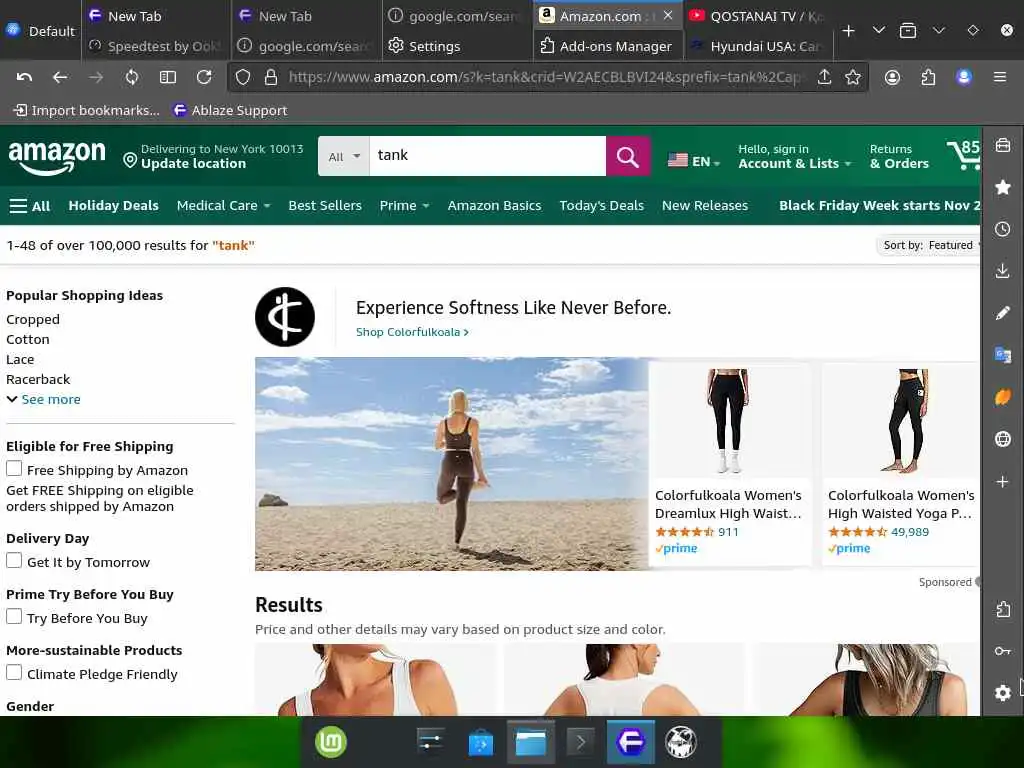Open sidebar settings gear icon

click(1002, 692)
